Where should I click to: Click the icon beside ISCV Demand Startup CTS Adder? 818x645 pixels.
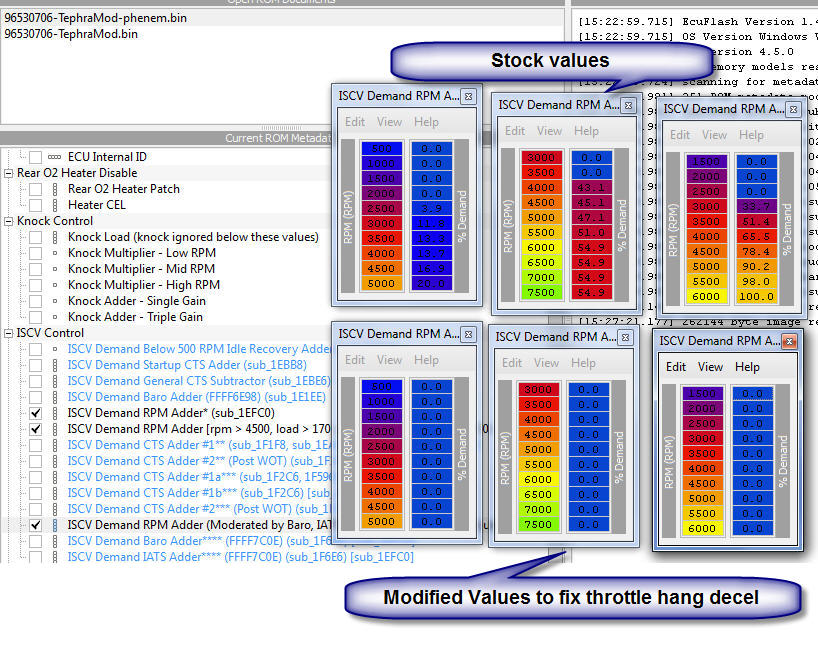click(x=54, y=365)
